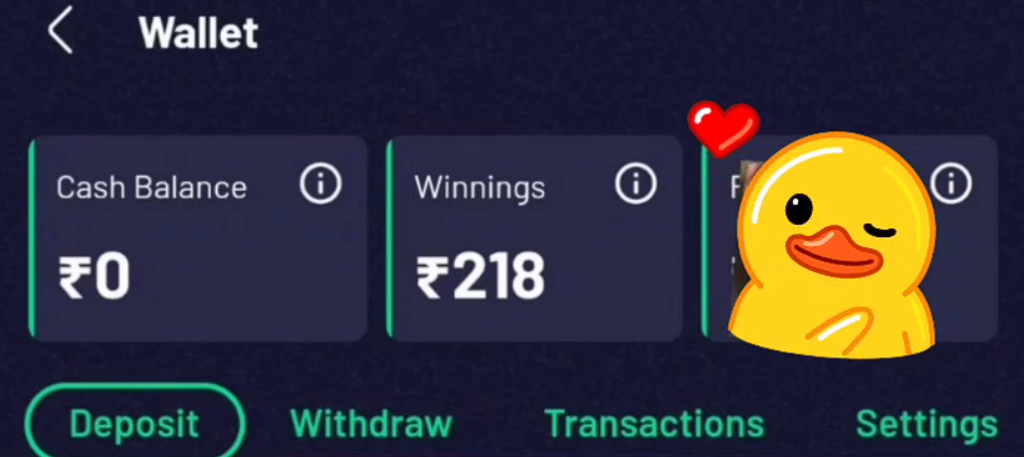This screenshot has height=457, width=1024.
Task: Click the Cash Balance label text
Action: point(152,188)
